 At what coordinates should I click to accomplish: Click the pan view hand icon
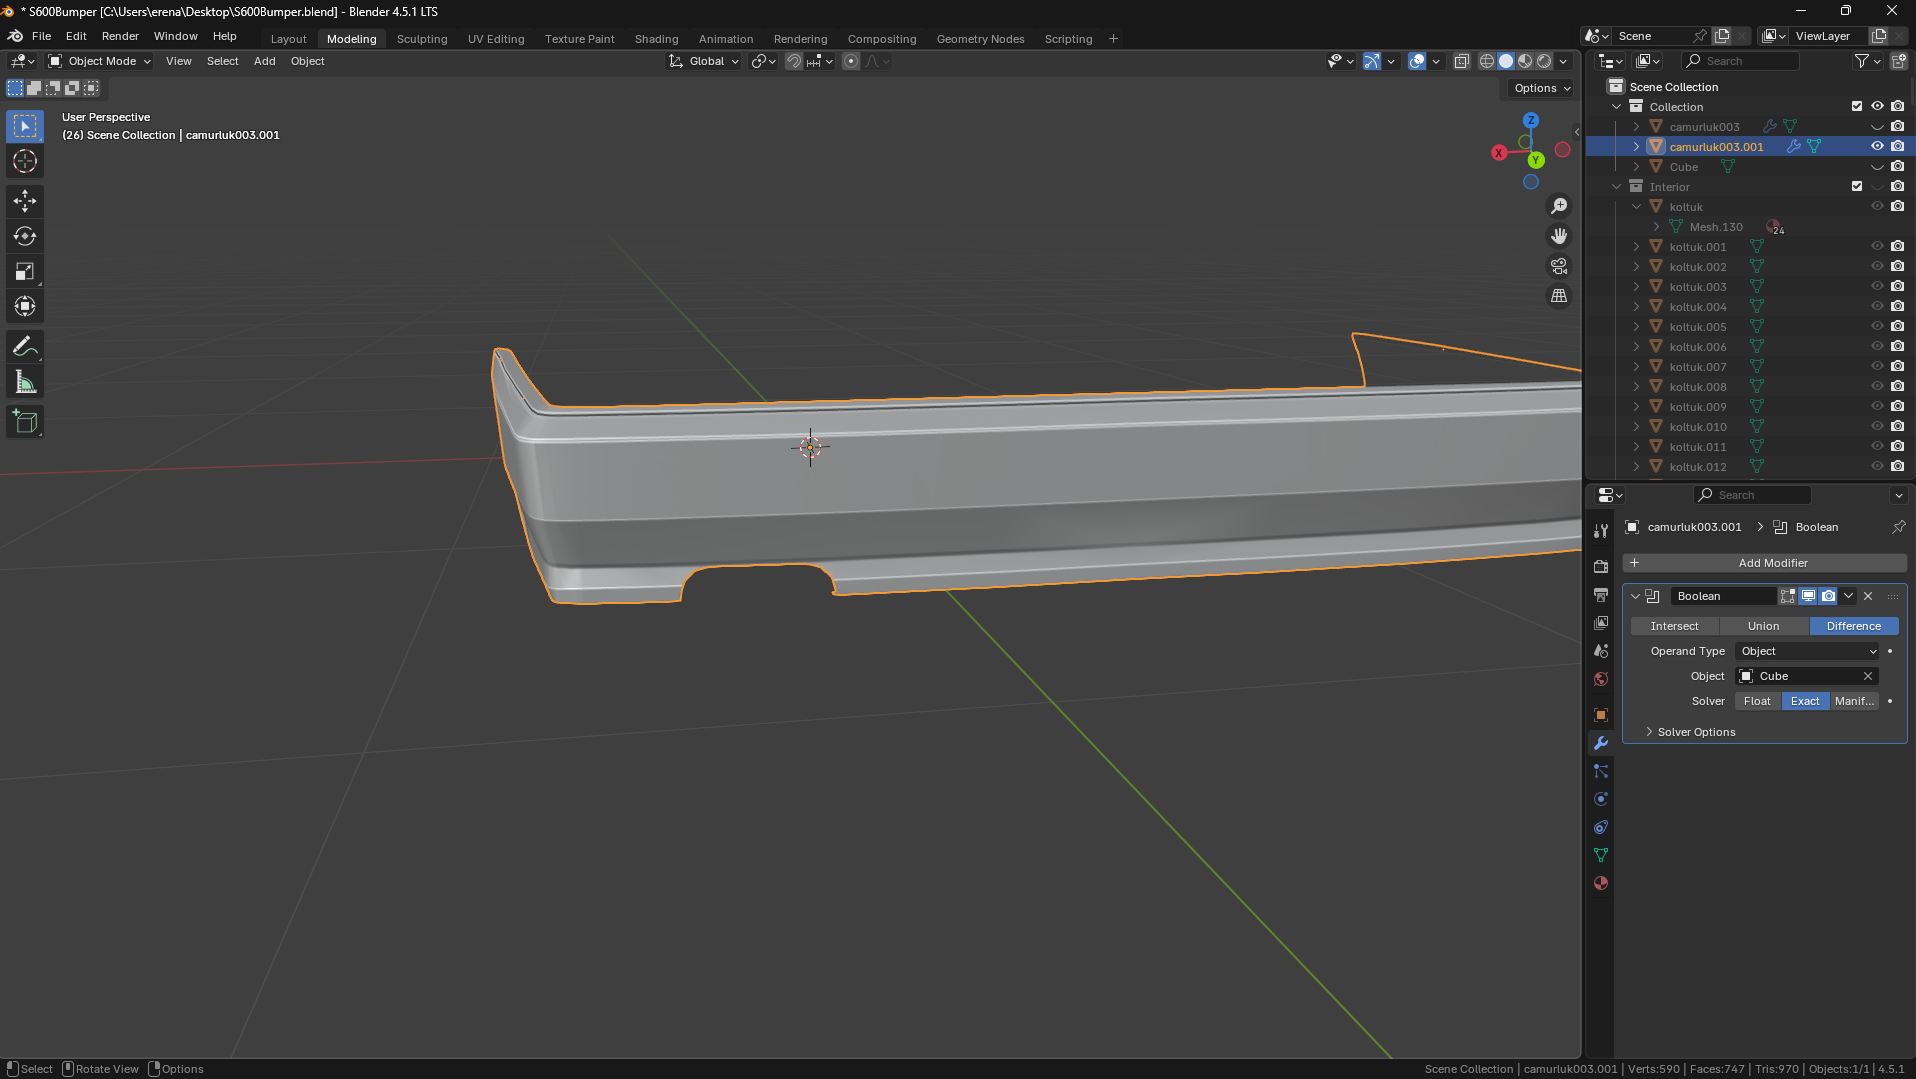(1559, 236)
